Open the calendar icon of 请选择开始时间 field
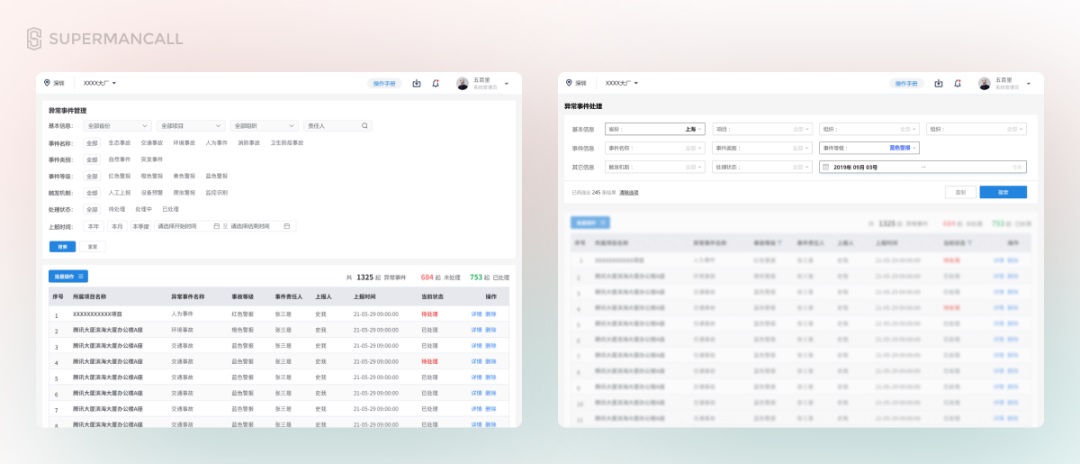The width and height of the screenshot is (1080, 464). 216,226
